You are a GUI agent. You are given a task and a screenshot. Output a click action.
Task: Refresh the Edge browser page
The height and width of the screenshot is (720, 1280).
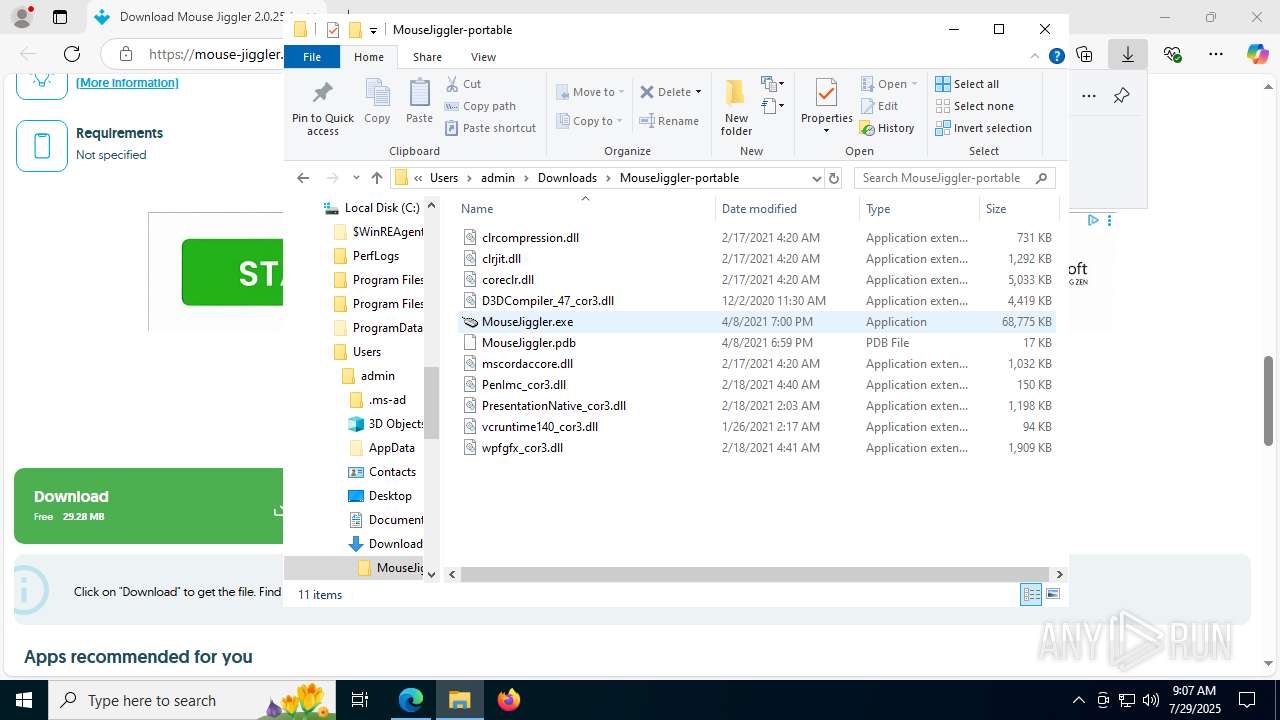72,54
